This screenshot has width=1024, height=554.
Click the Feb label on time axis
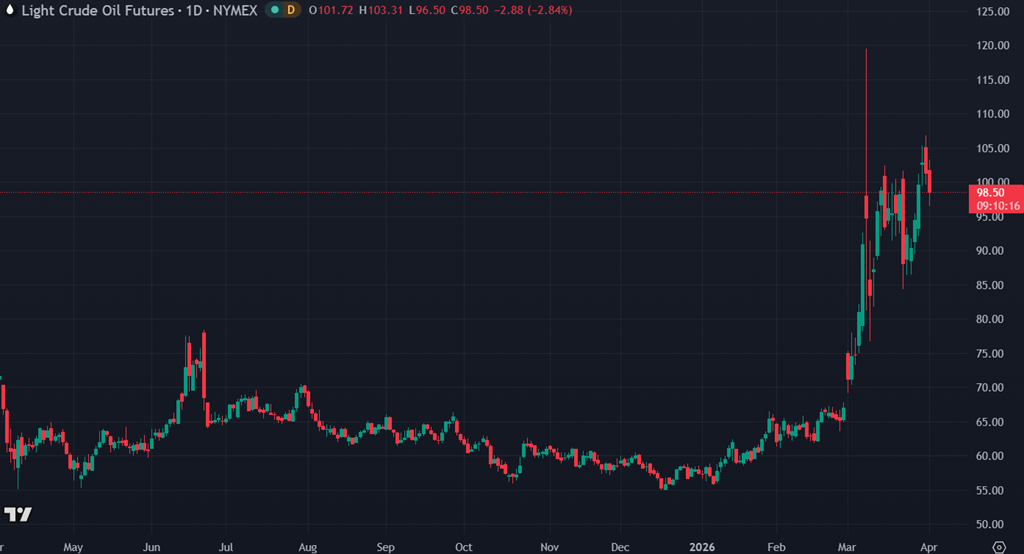[776, 547]
